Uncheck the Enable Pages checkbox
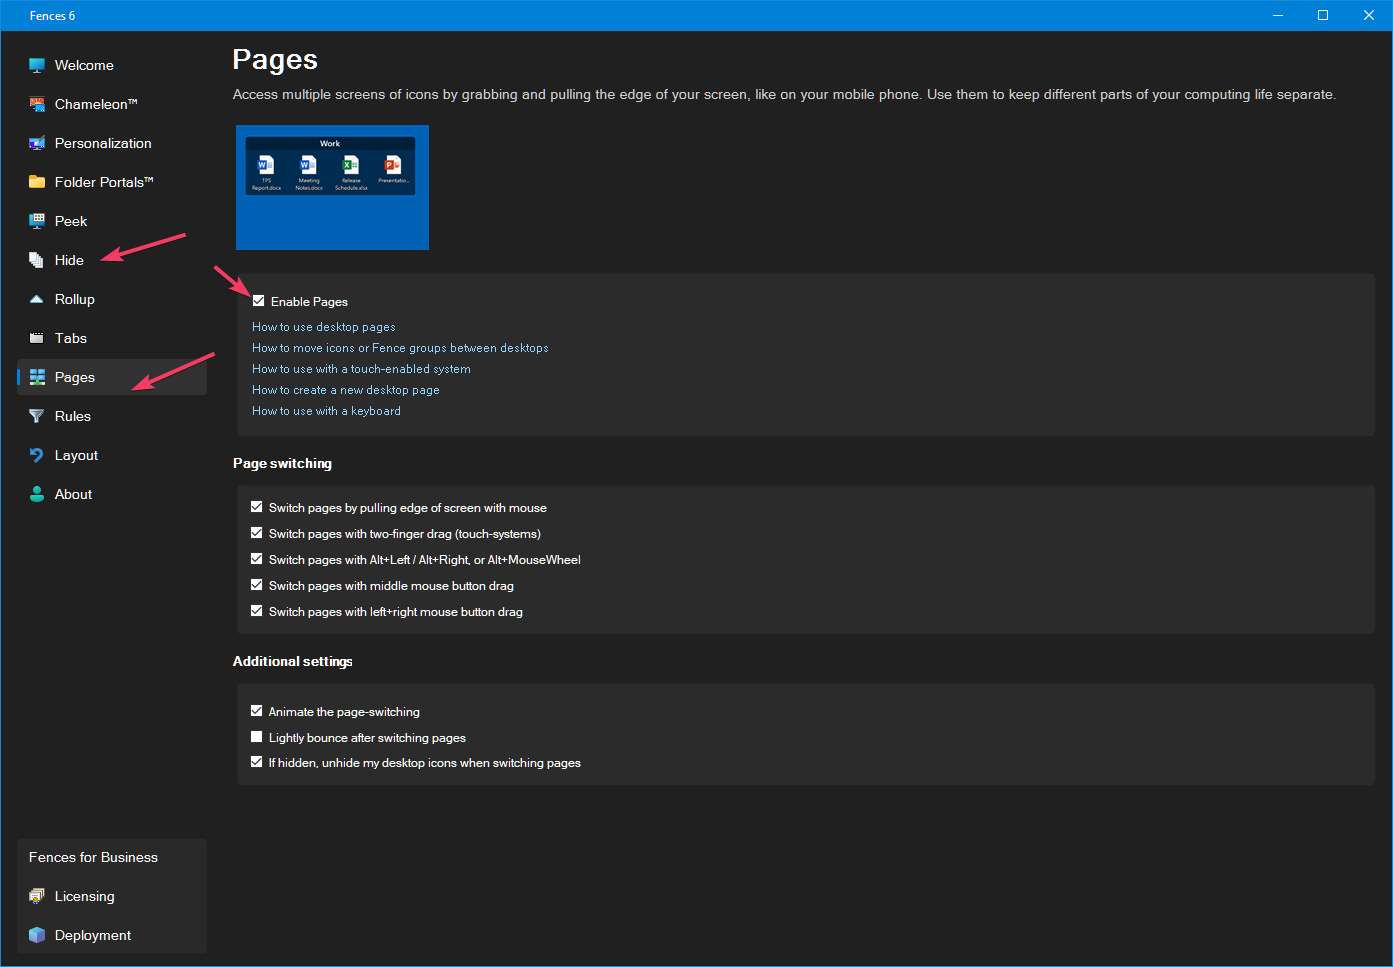The width and height of the screenshot is (1393, 967). (259, 301)
